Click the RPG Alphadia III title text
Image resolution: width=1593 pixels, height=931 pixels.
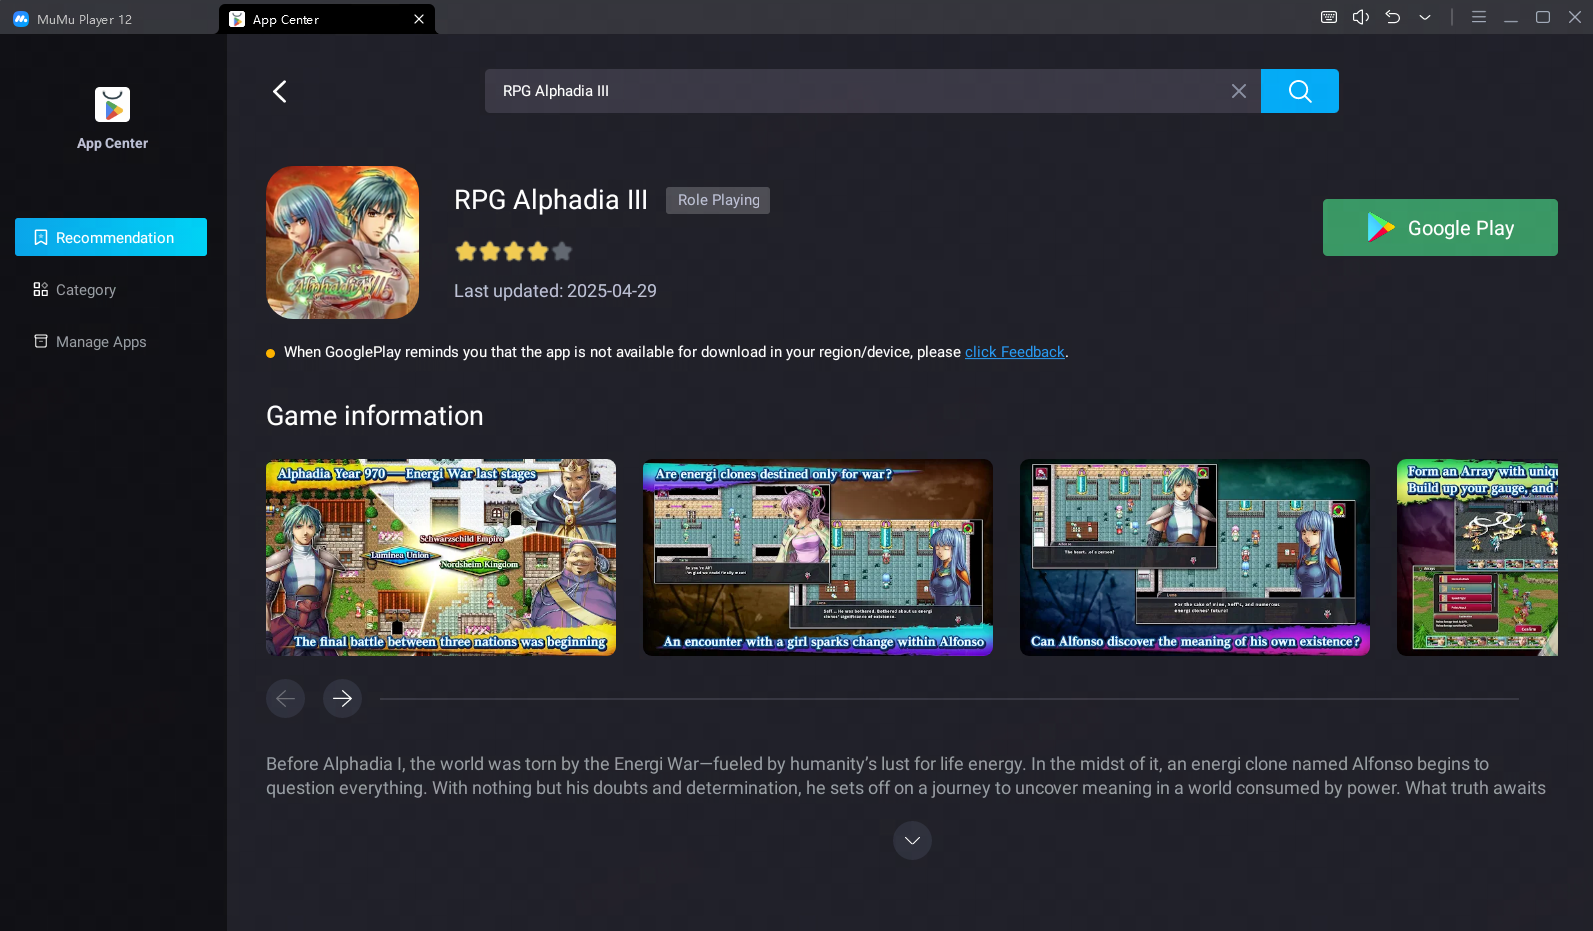point(551,200)
